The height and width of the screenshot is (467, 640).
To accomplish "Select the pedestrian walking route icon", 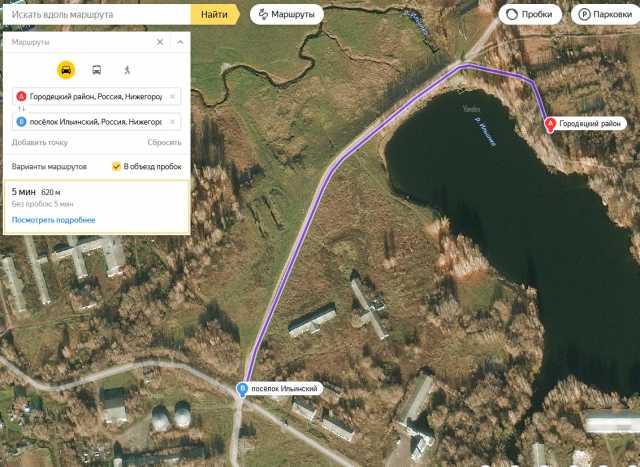I will click(127, 70).
